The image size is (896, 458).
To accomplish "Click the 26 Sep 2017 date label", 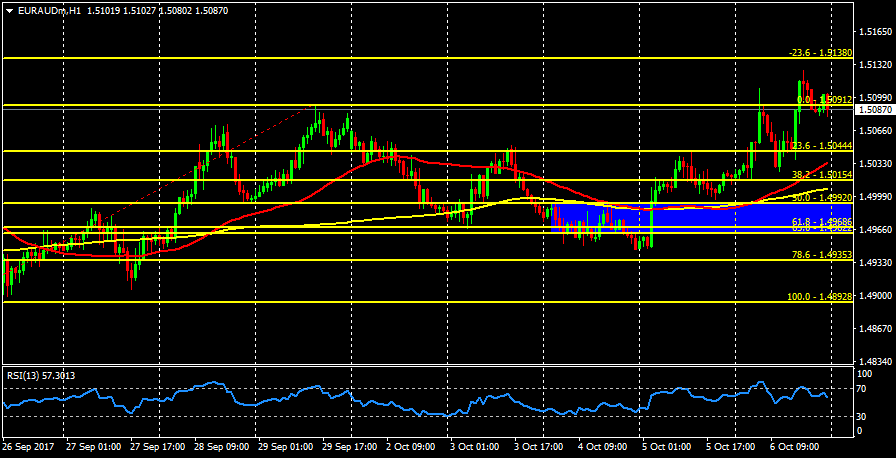I will 28,447.
